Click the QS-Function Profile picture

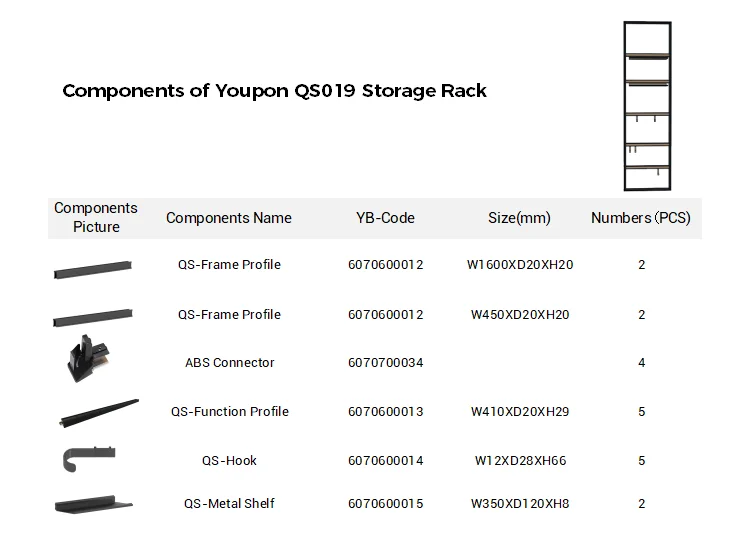(x=98, y=413)
